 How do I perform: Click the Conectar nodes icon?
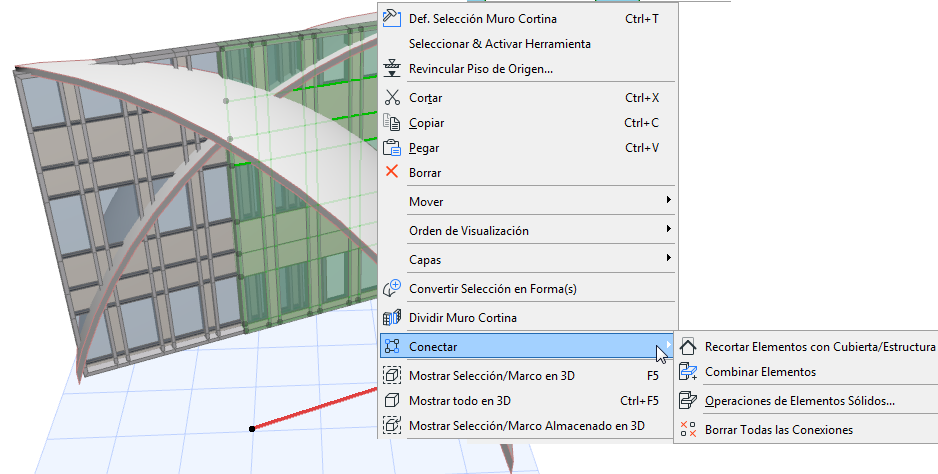(392, 346)
